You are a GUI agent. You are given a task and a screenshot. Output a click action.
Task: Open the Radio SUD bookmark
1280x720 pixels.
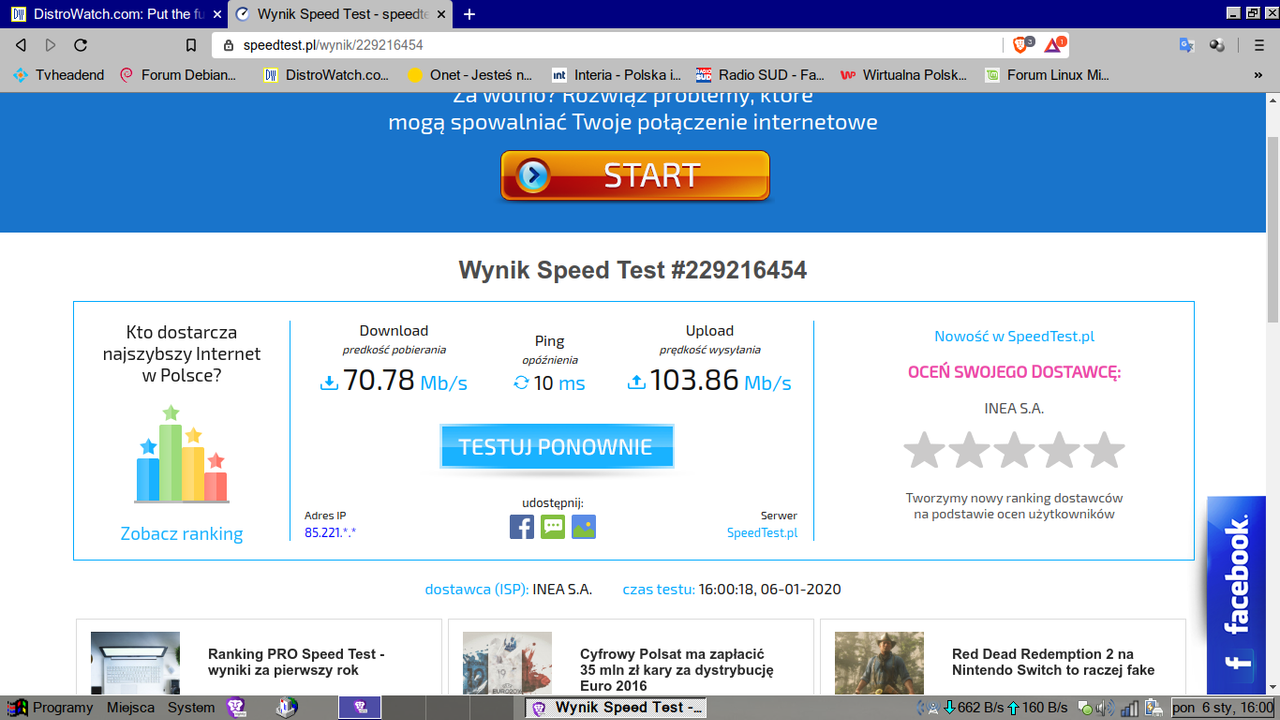coord(760,75)
